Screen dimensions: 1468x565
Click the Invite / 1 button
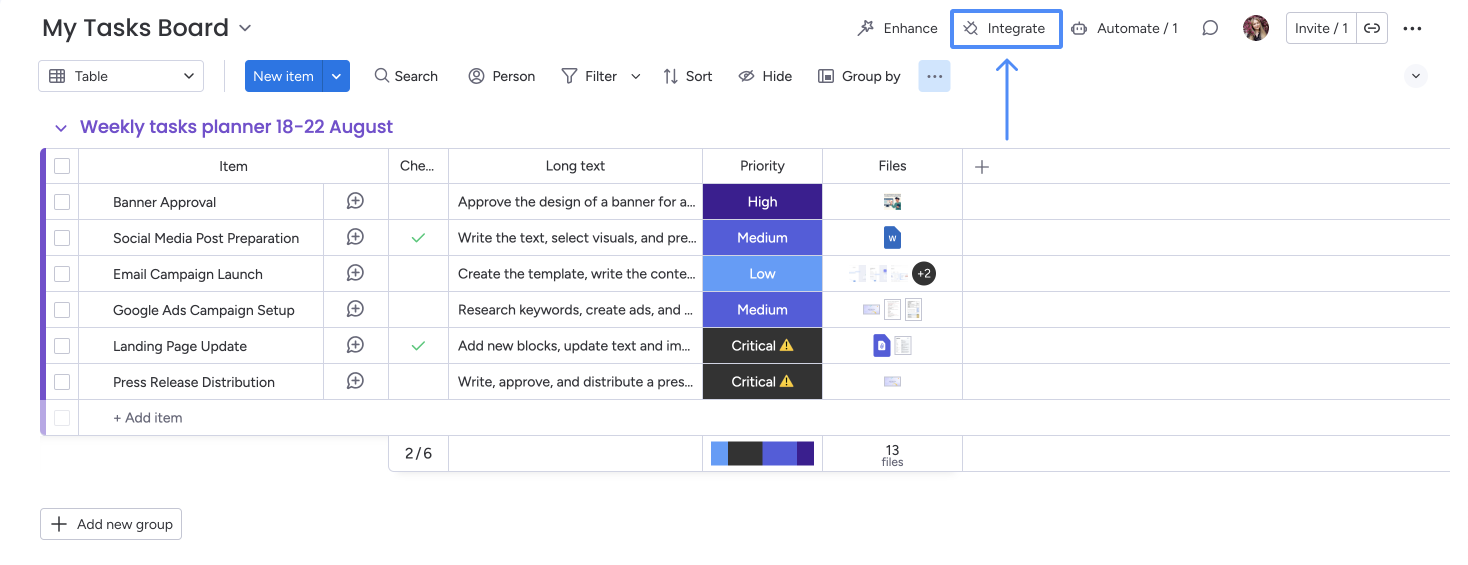1320,28
